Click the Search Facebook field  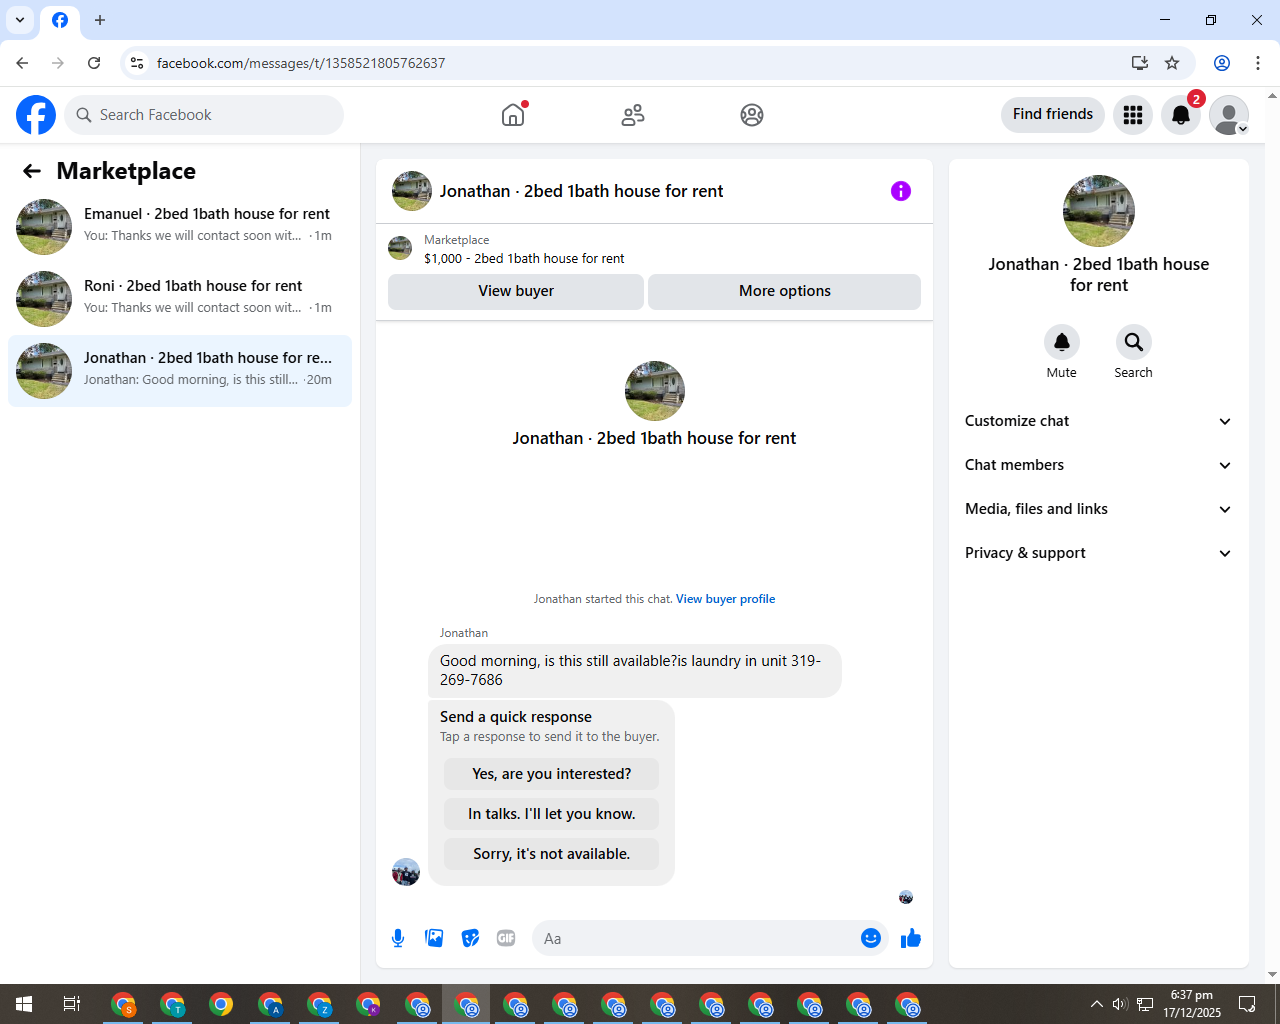point(204,115)
